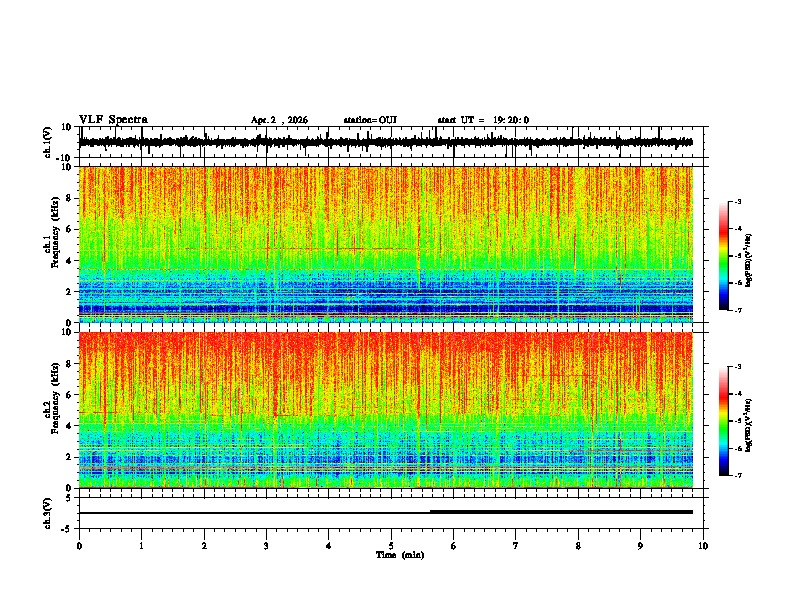Click the "-3" label on ch.2 color bar

pyautogui.click(x=738, y=367)
